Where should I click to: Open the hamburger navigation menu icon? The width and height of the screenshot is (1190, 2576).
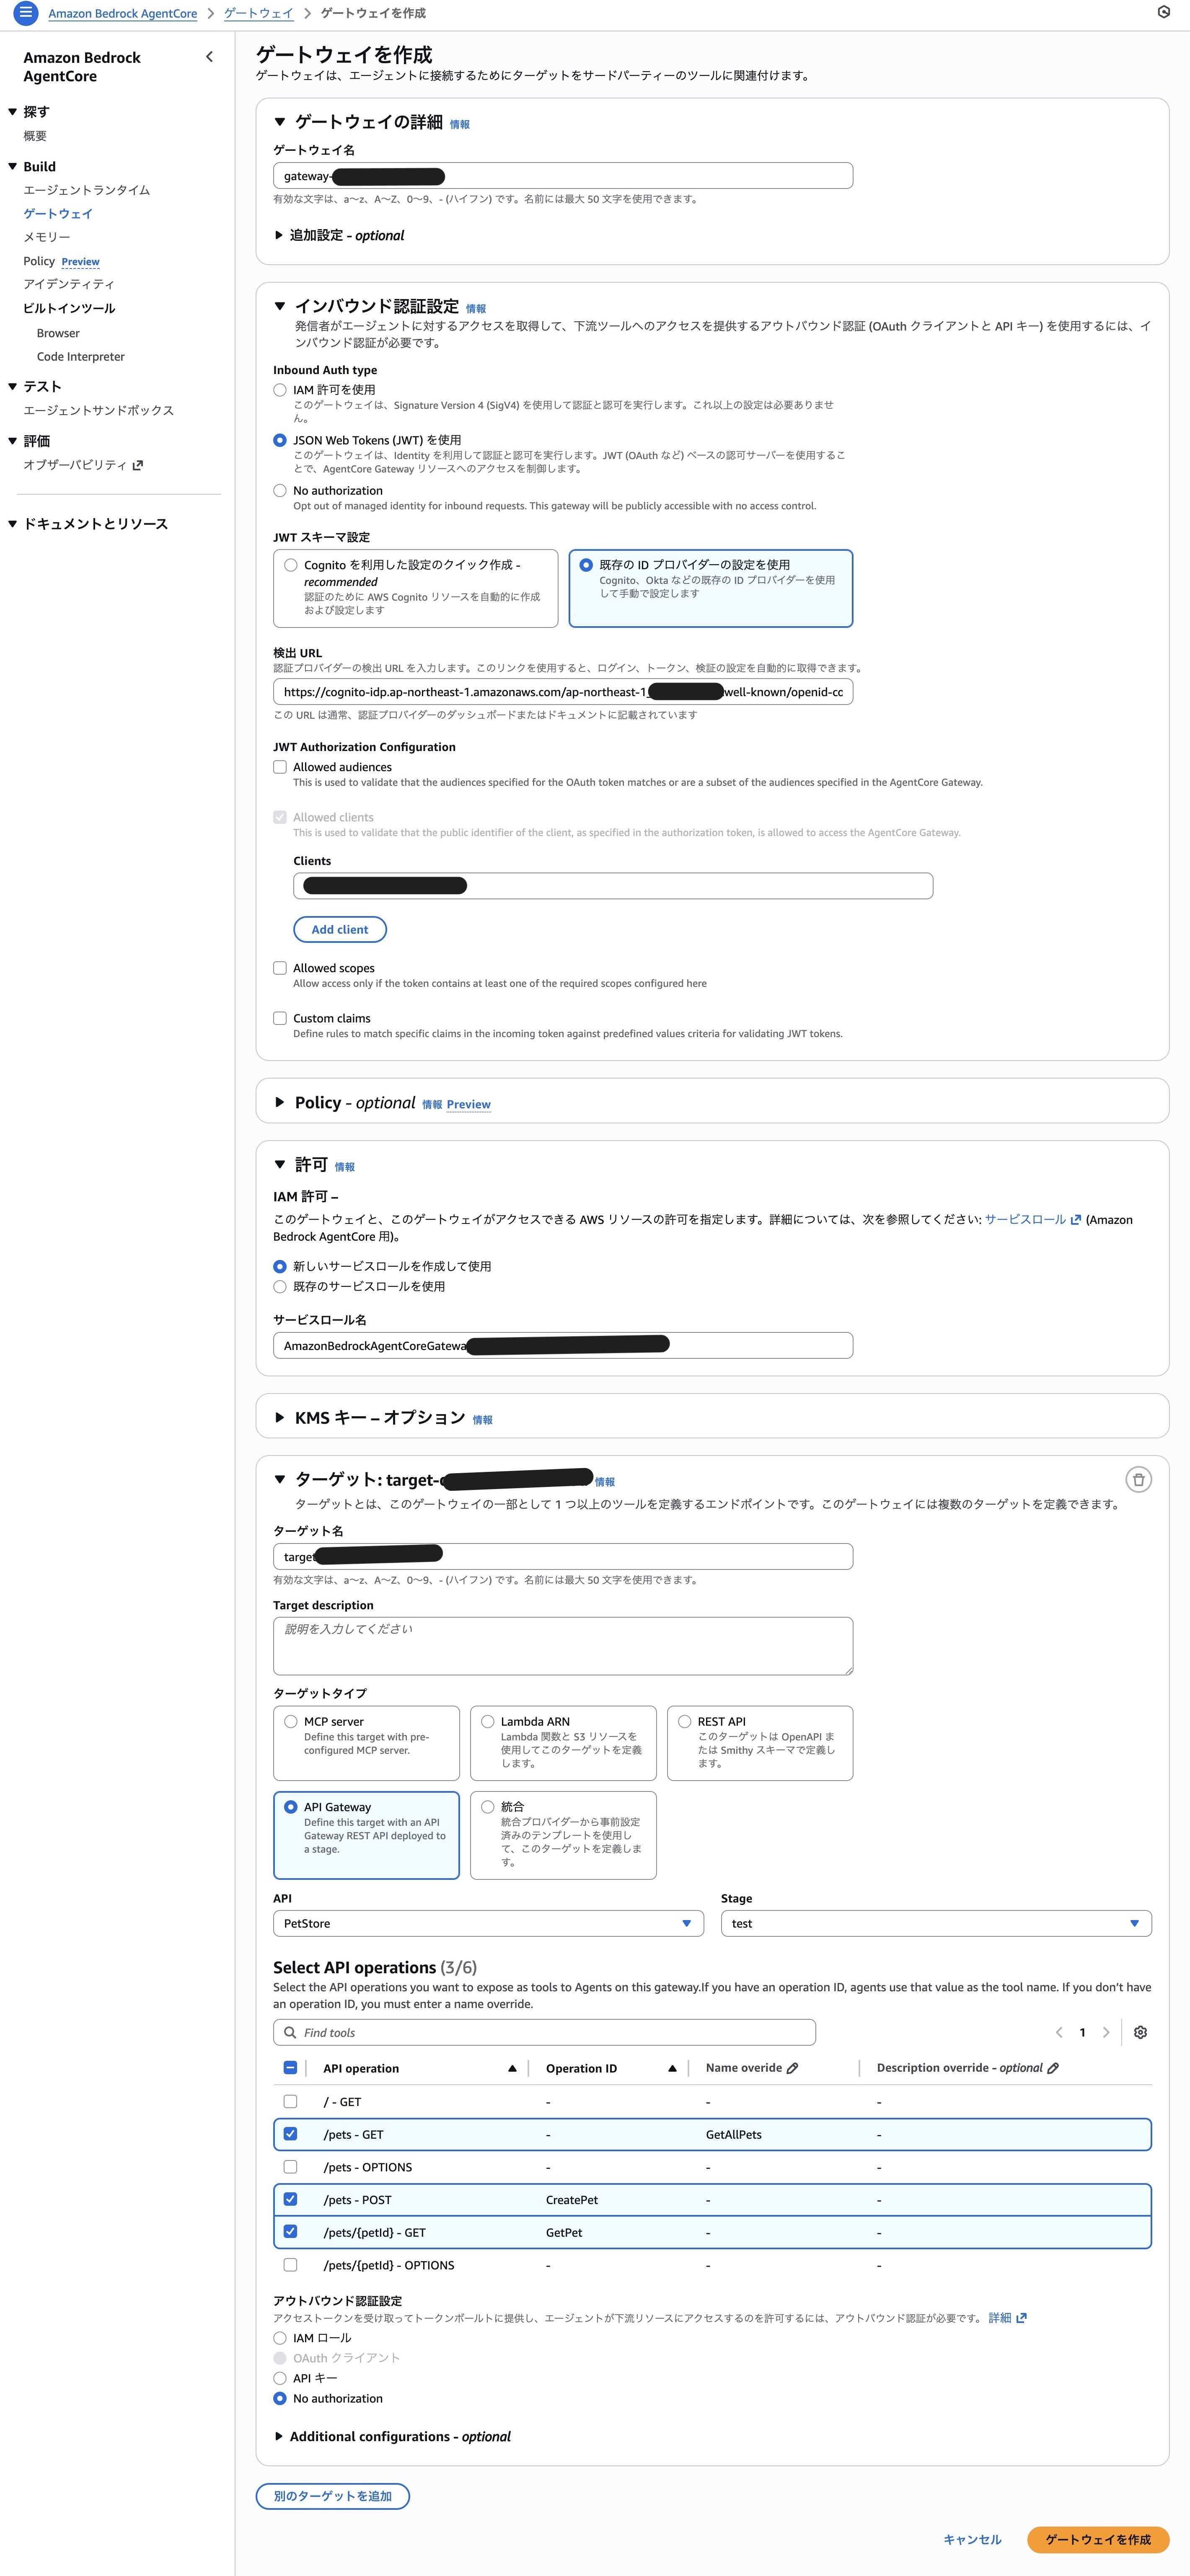click(26, 13)
